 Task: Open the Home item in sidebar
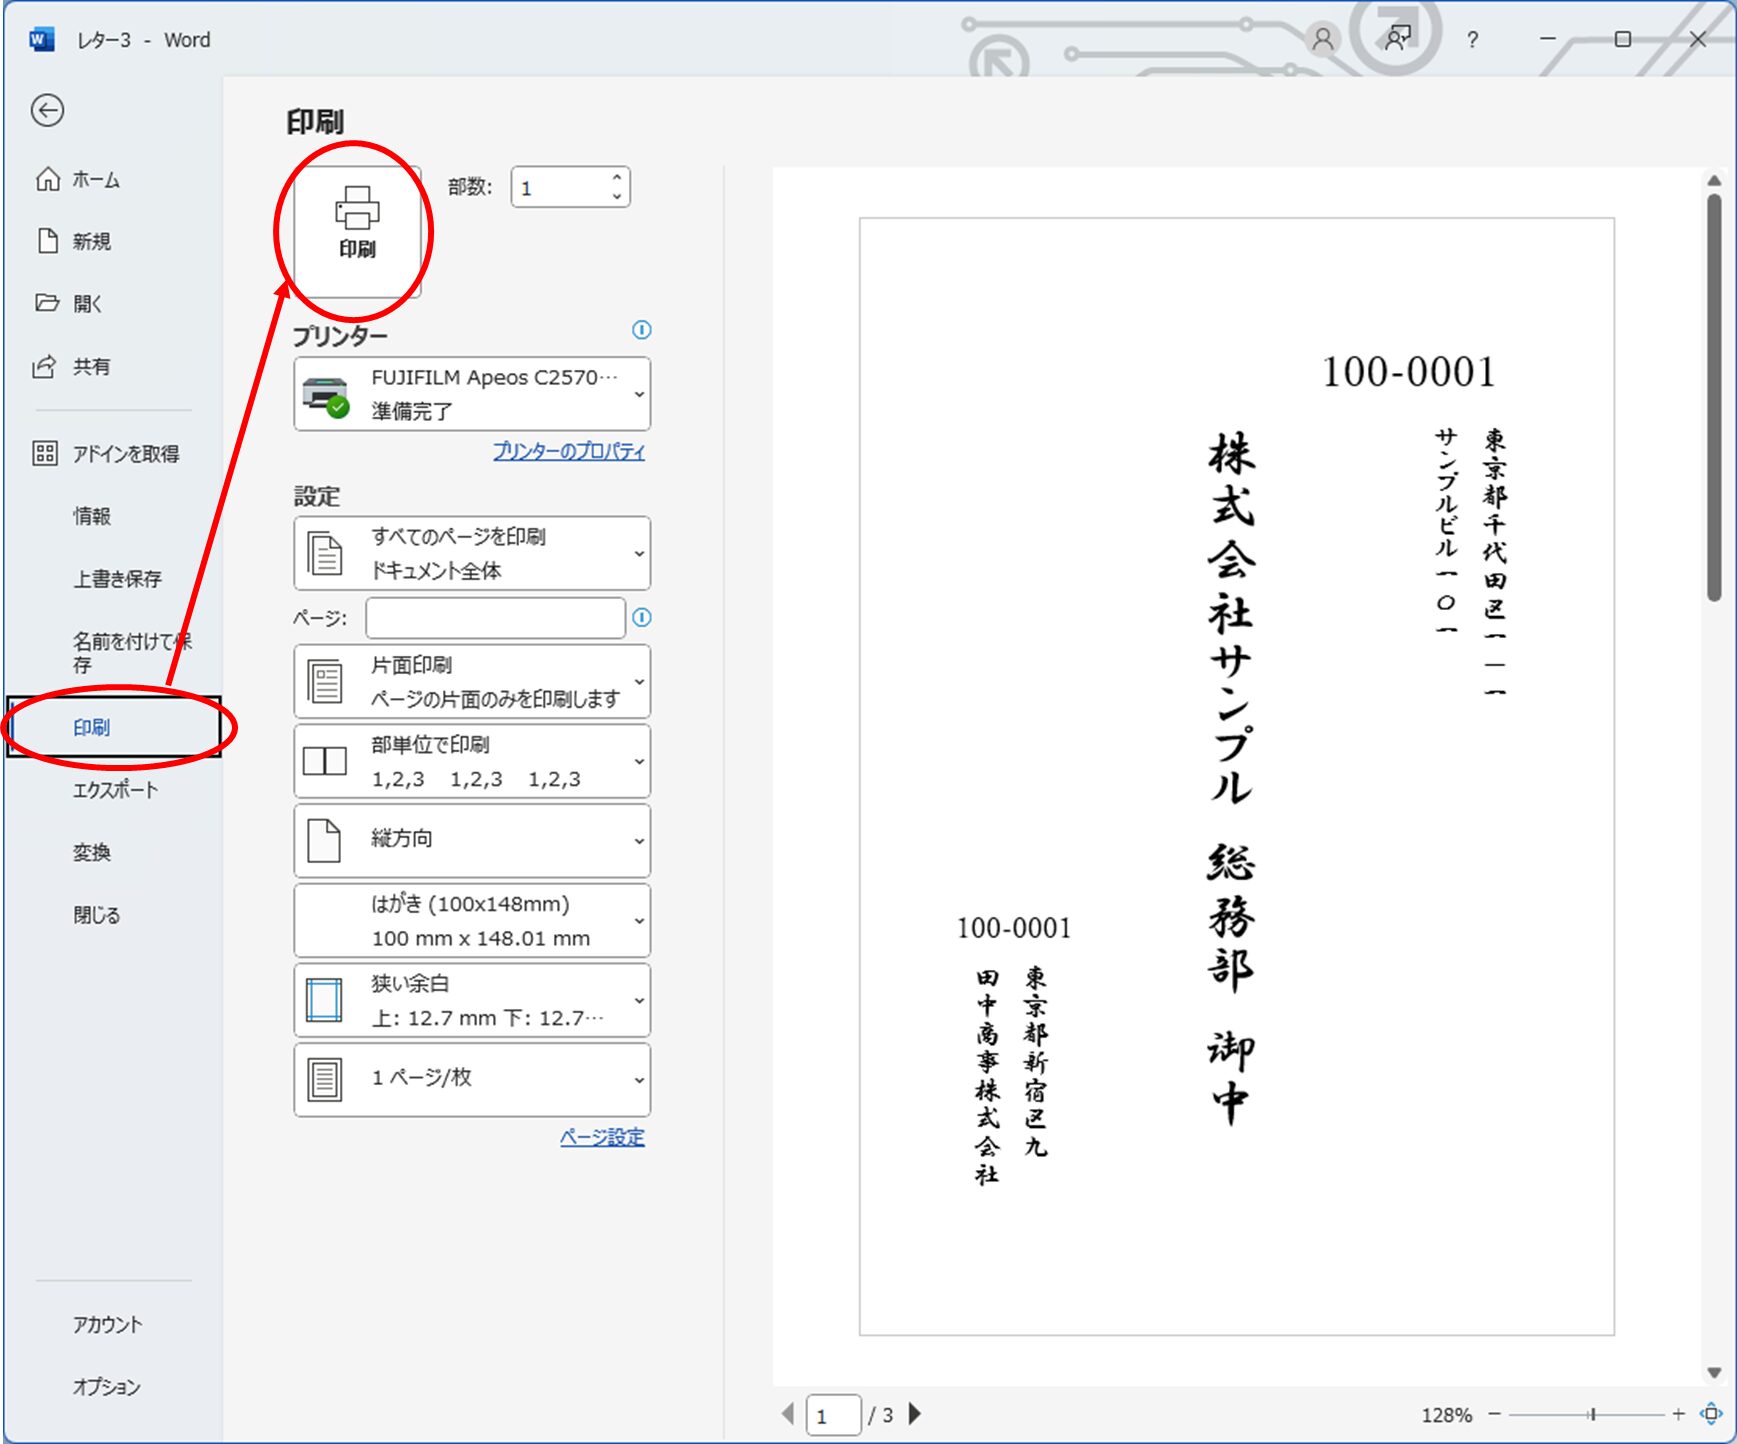click(95, 180)
